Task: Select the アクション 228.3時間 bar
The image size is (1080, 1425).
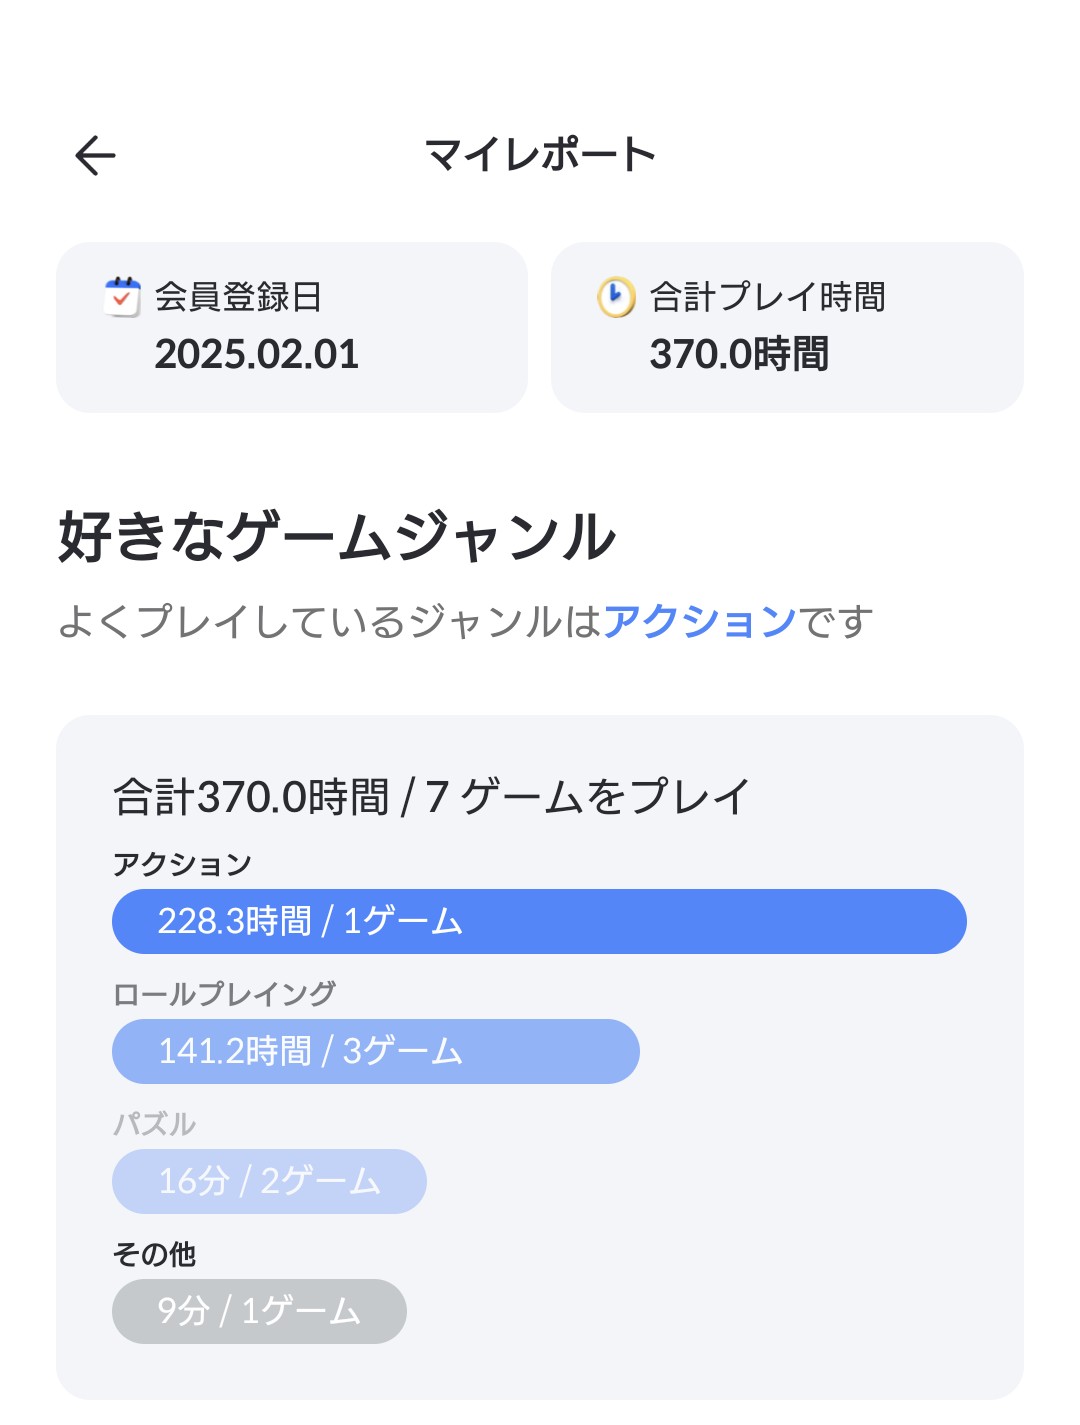Action: 539,921
